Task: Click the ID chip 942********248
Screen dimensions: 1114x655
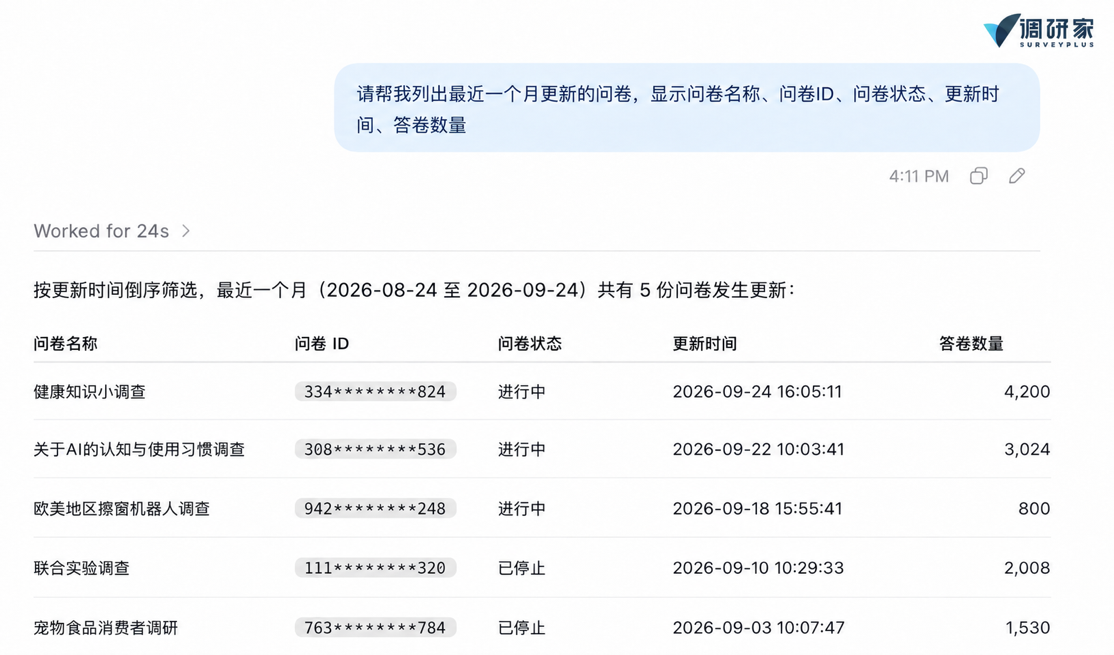Action: coord(375,509)
